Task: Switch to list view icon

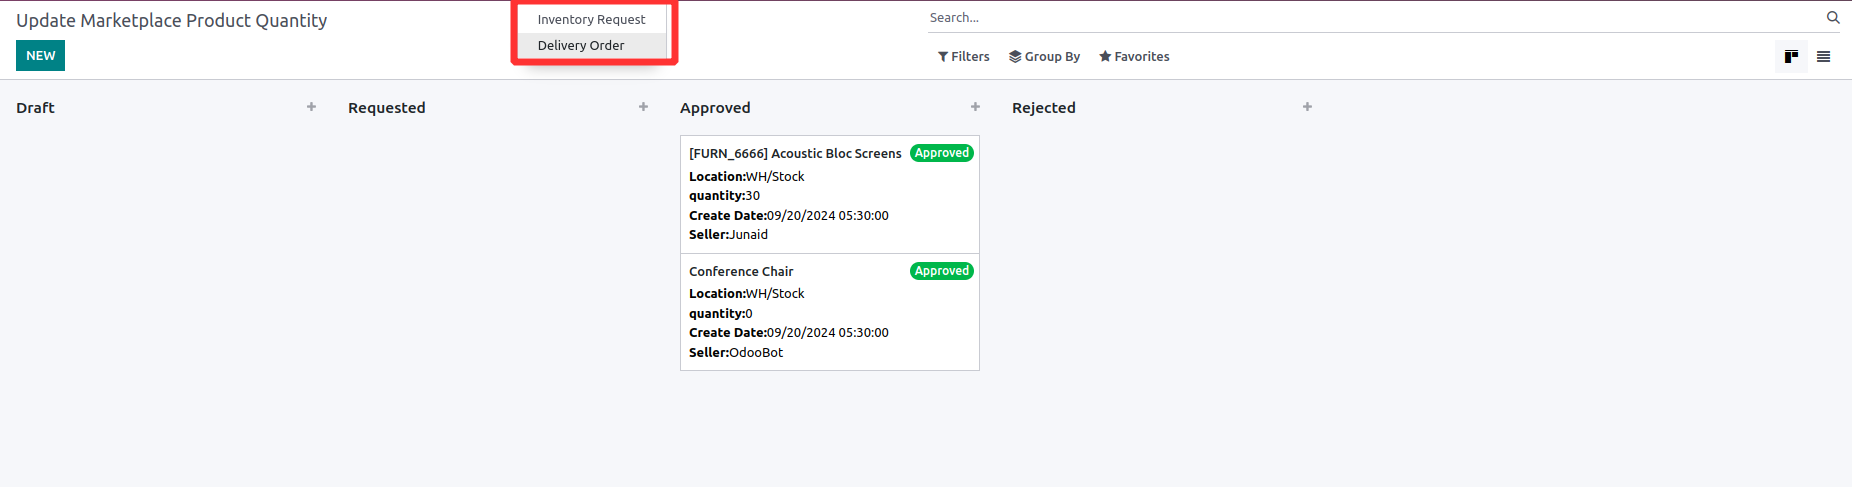Action: [x=1823, y=57]
